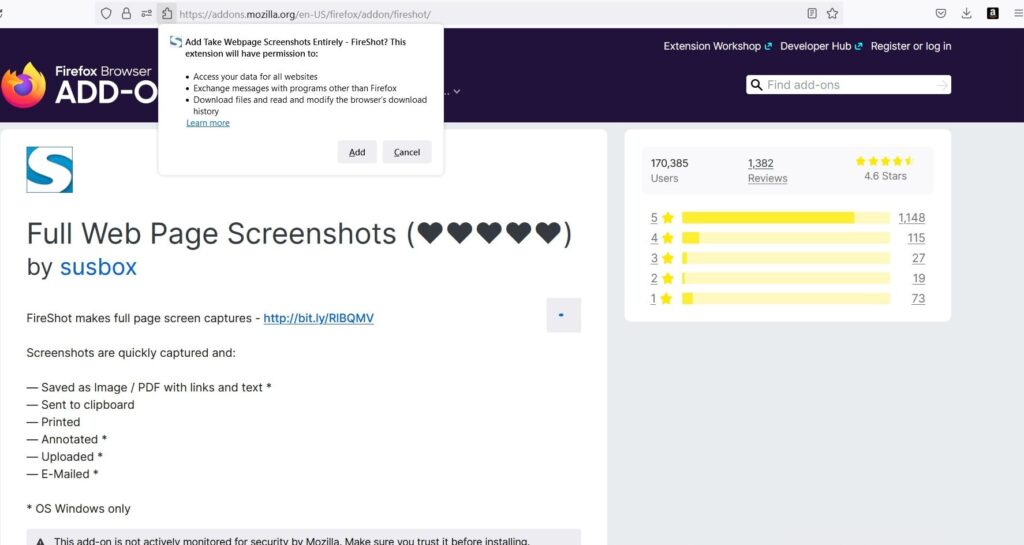
Task: Click into the Find add-ons search field
Action: [848, 85]
